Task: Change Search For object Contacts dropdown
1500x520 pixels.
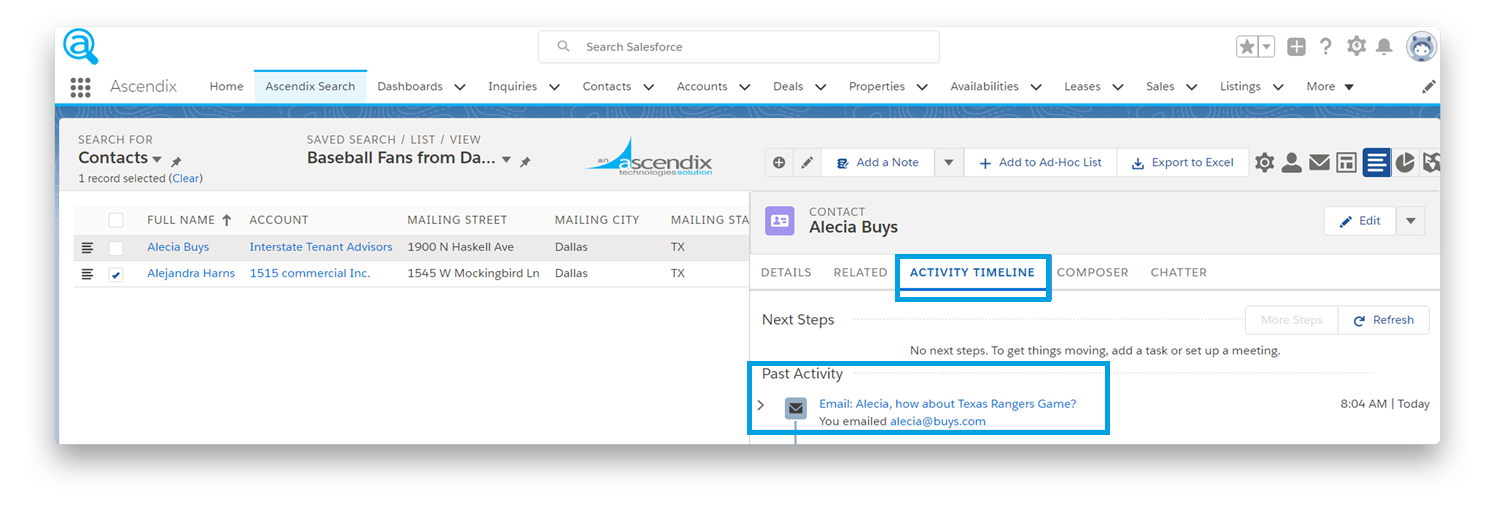Action: click(x=120, y=158)
